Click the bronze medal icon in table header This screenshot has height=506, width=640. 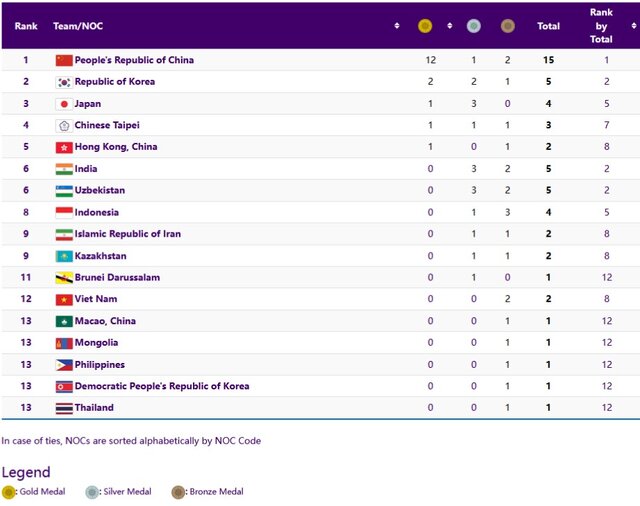pos(508,26)
